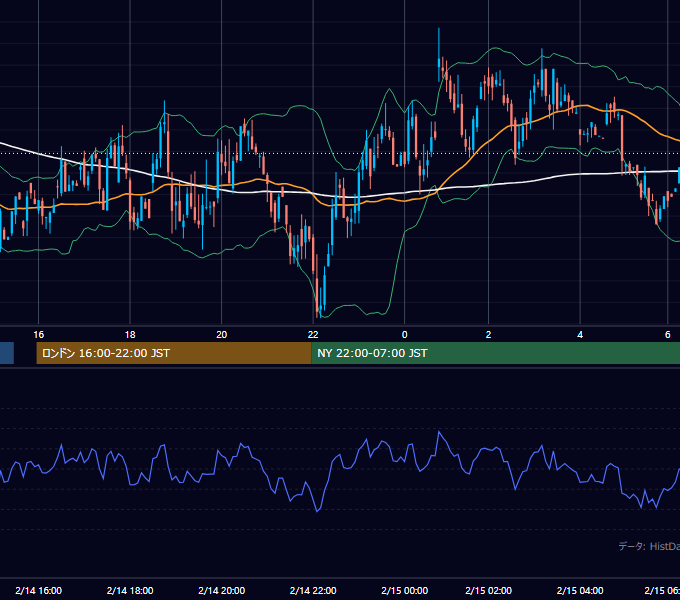
Task: Click the ロンドン 16:00-22:00 JST session bar
Action: [x=174, y=353]
